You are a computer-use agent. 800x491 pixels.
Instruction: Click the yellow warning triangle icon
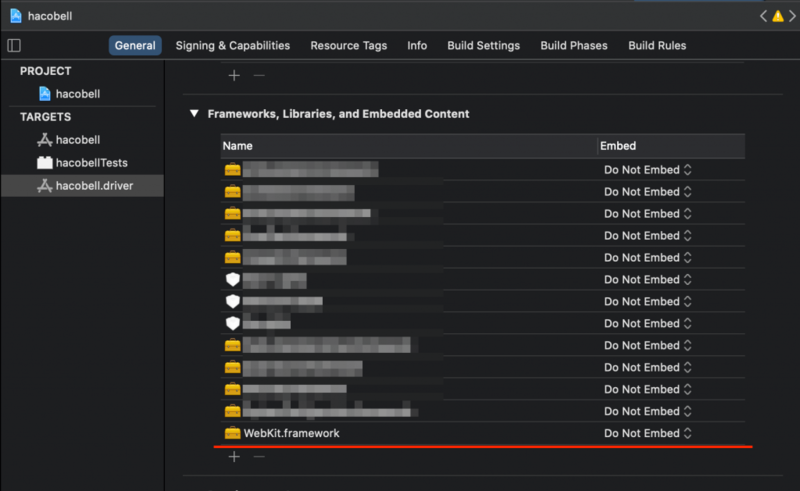coord(778,16)
